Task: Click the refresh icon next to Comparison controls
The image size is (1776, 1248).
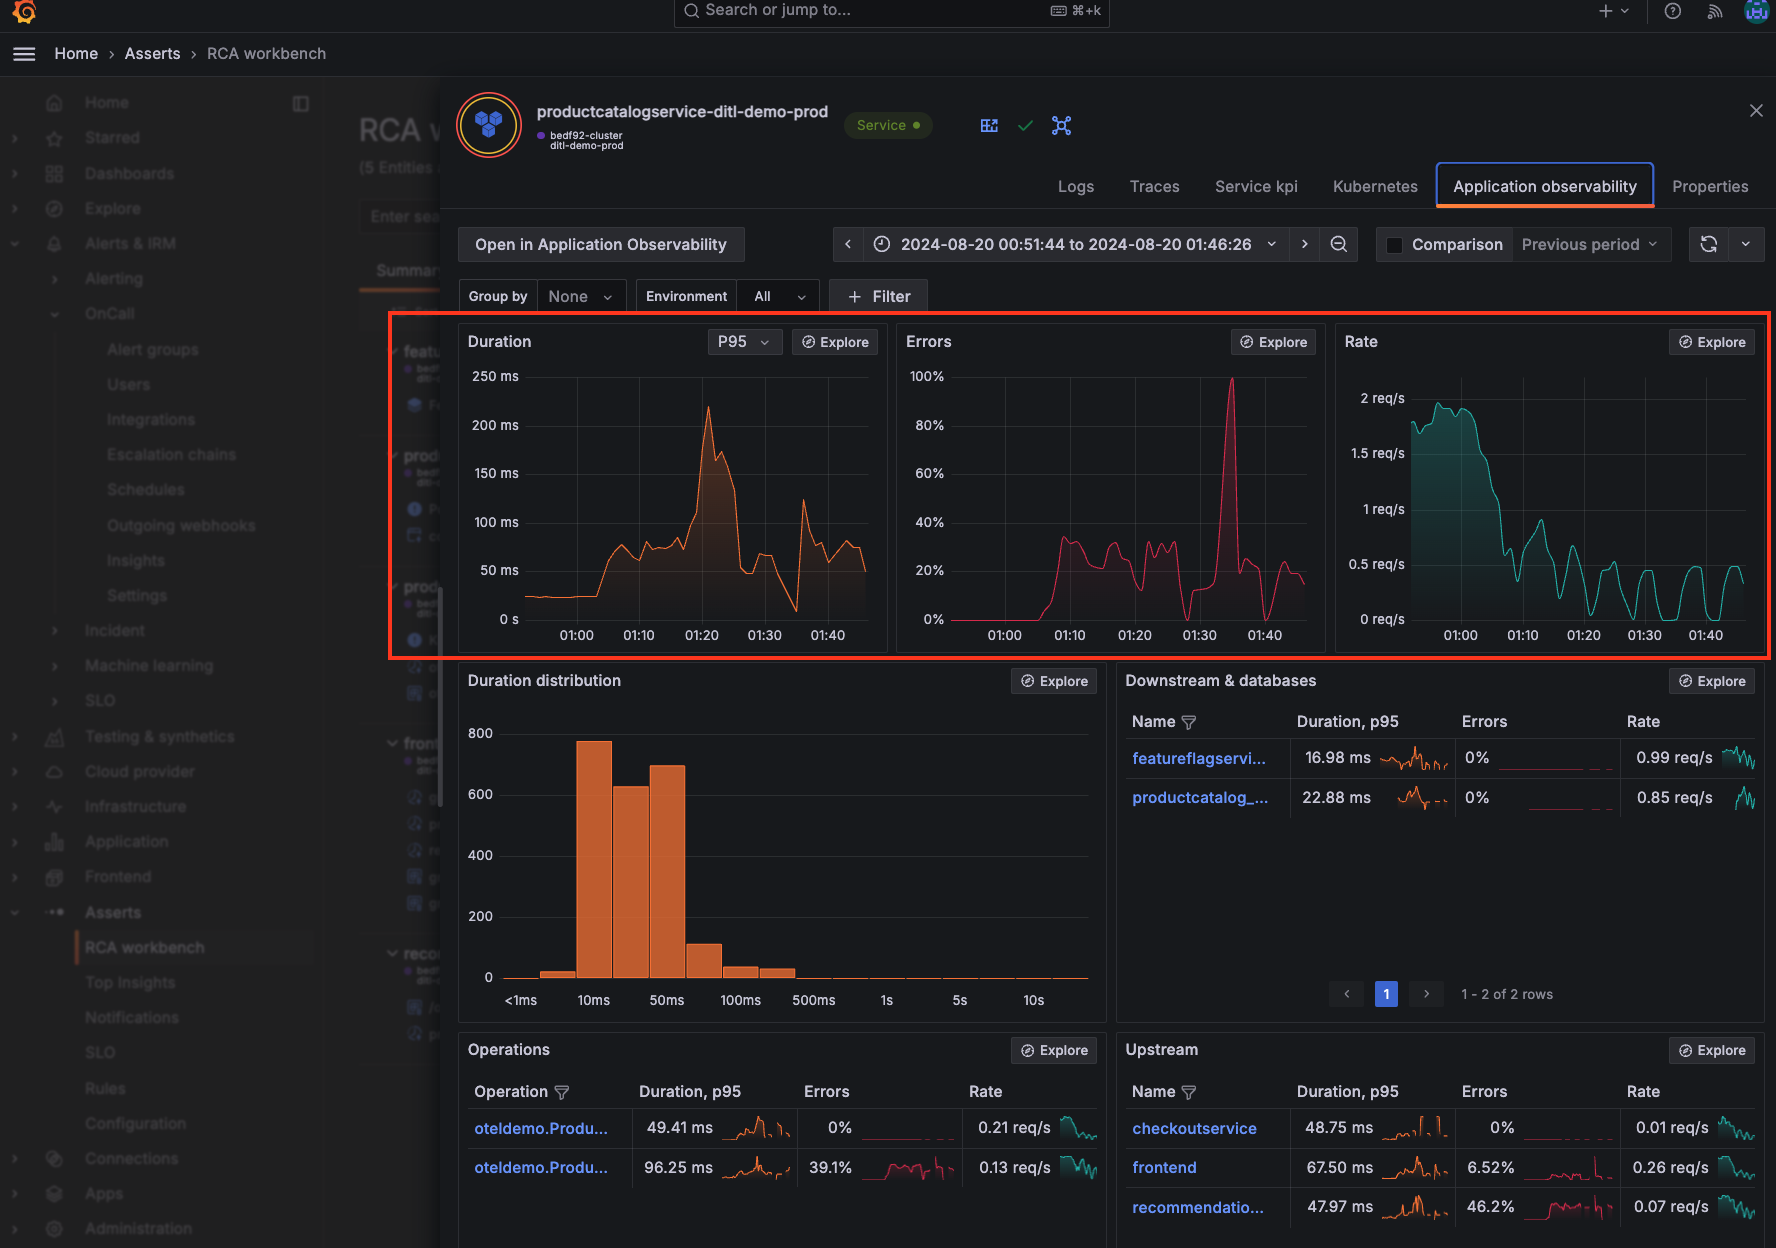Action: [1708, 244]
